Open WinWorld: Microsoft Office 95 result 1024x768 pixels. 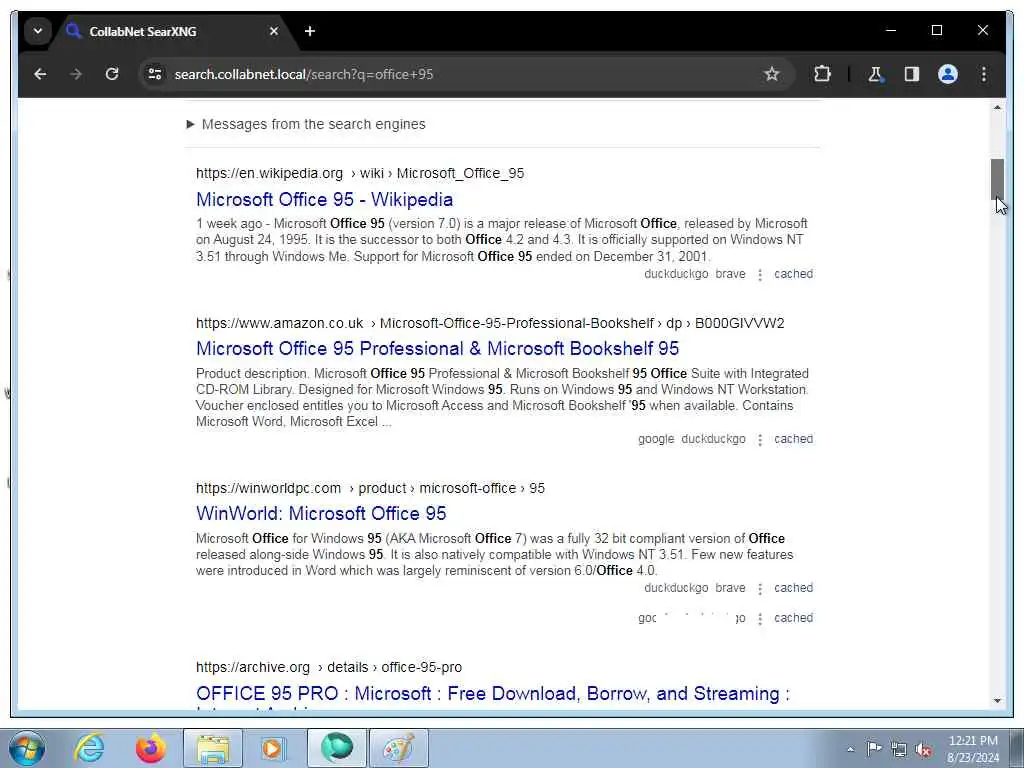tap(321, 514)
